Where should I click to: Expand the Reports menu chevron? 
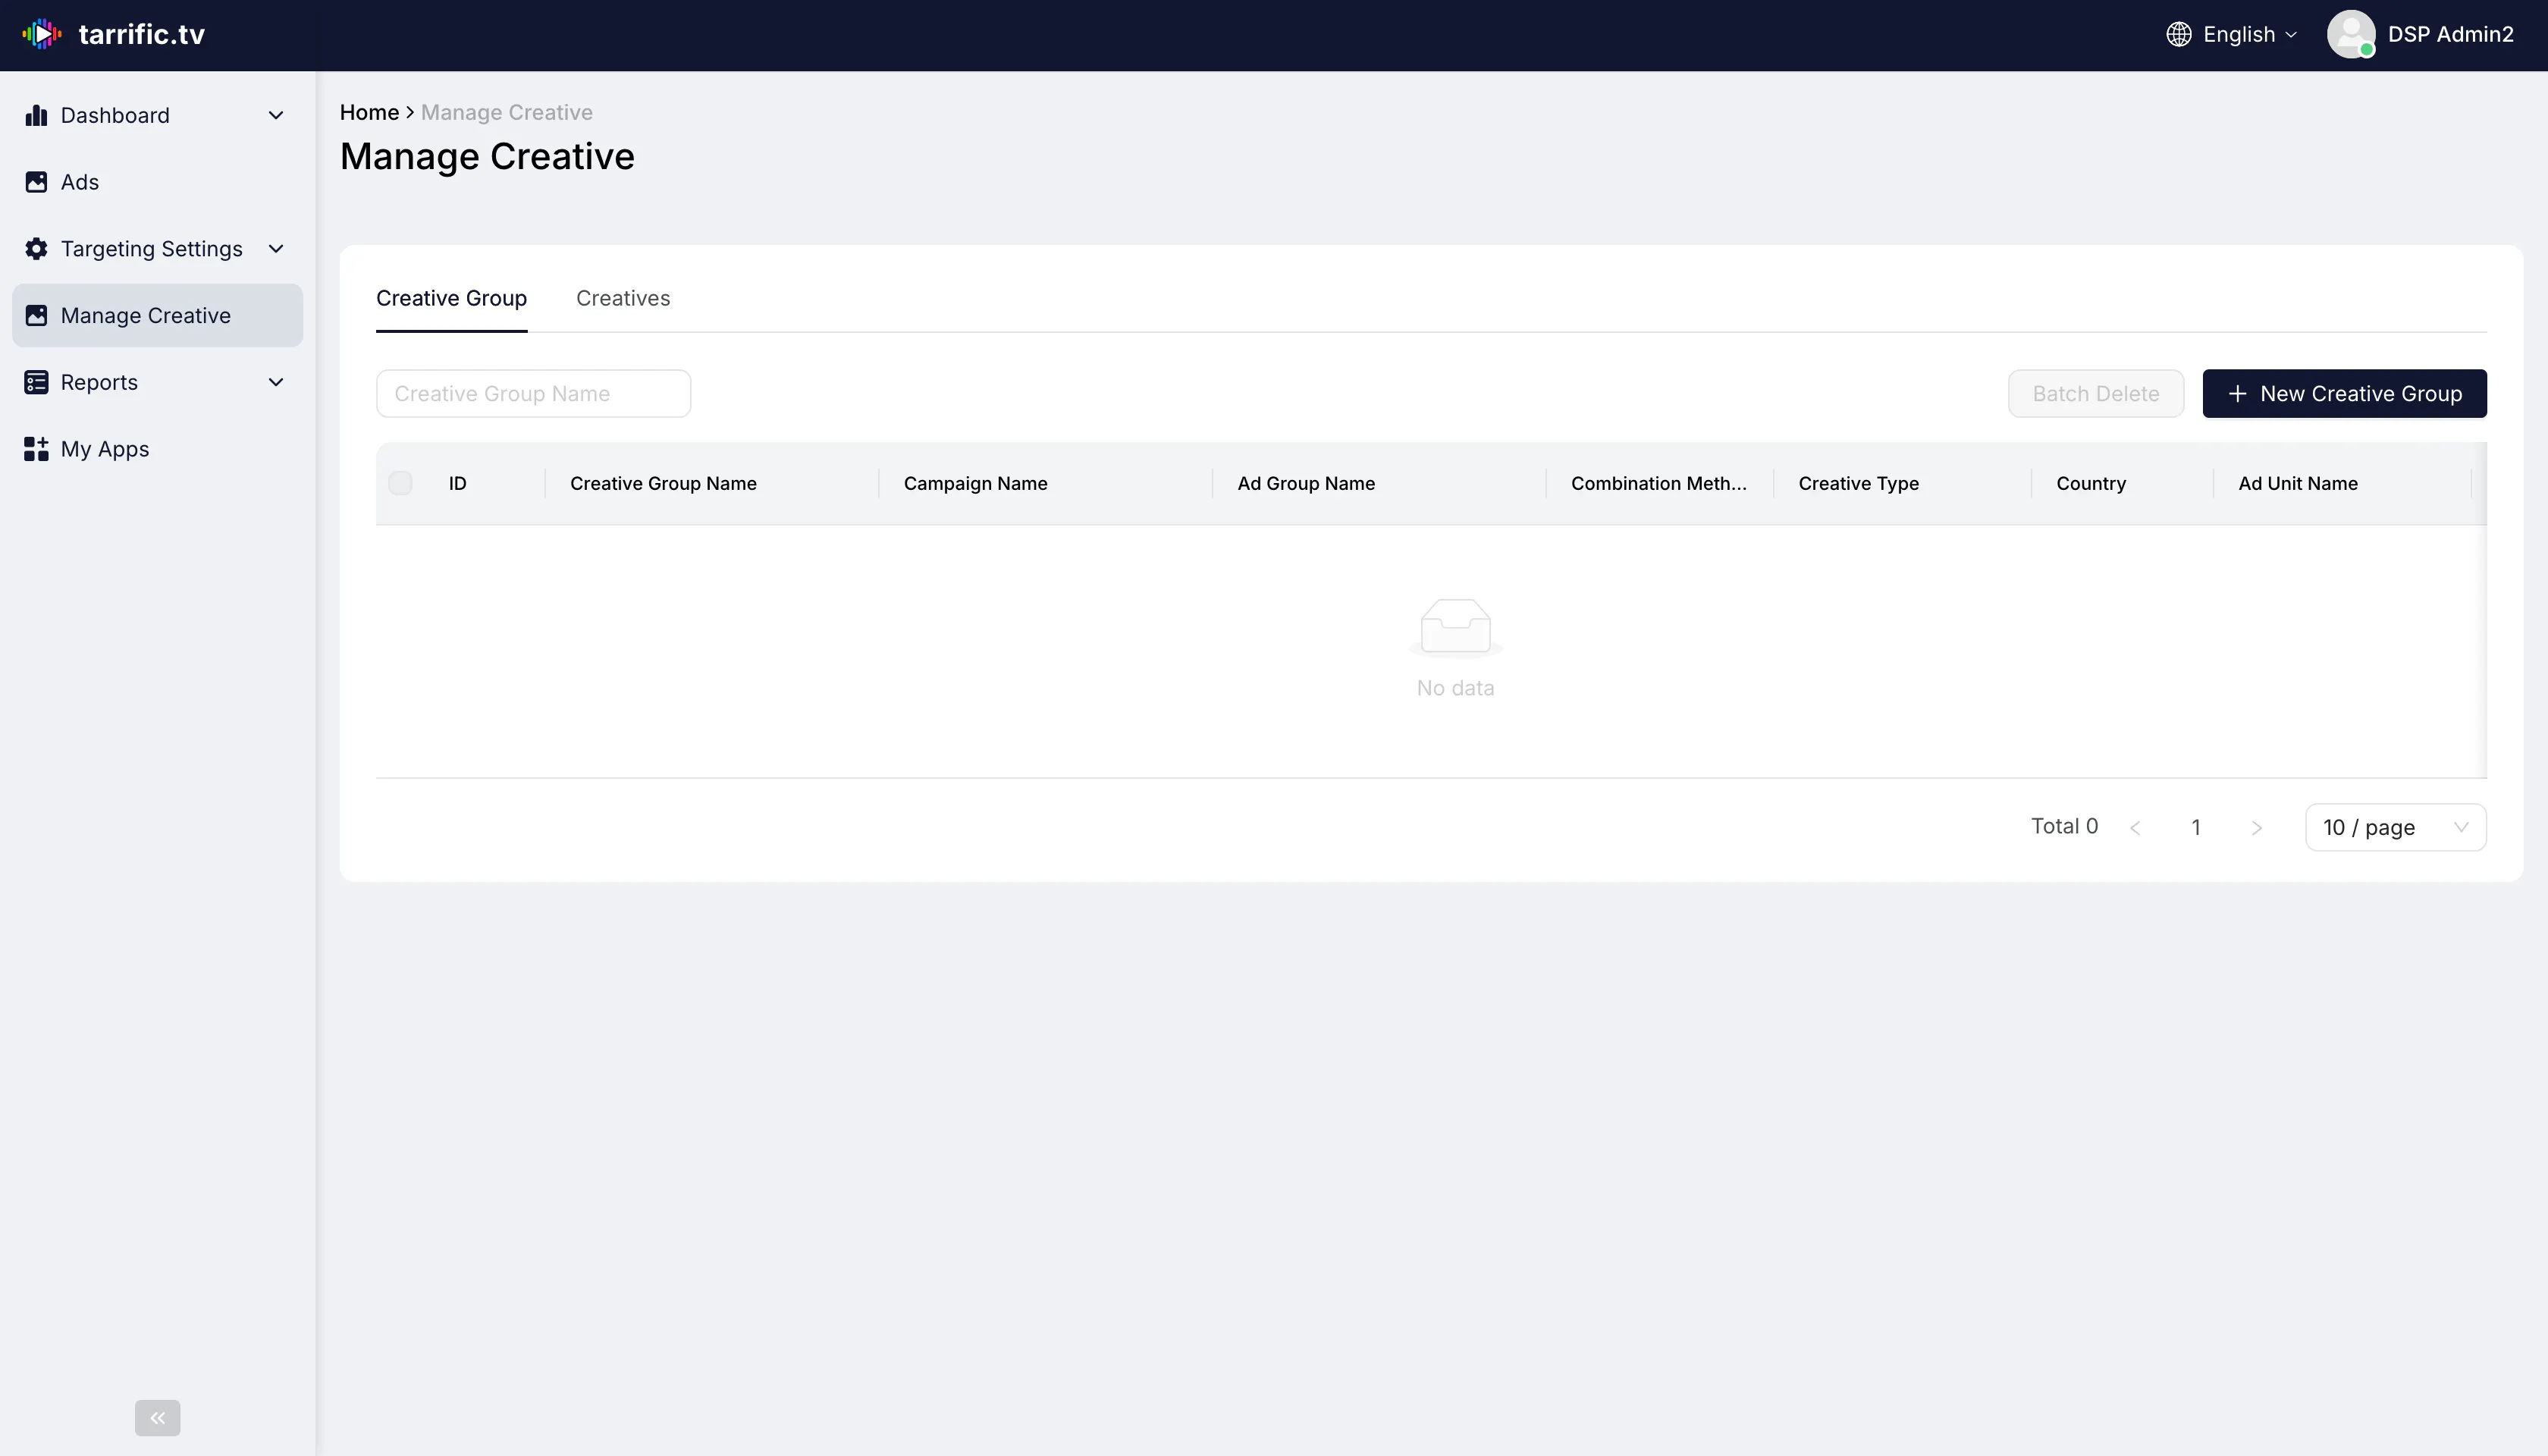(276, 382)
